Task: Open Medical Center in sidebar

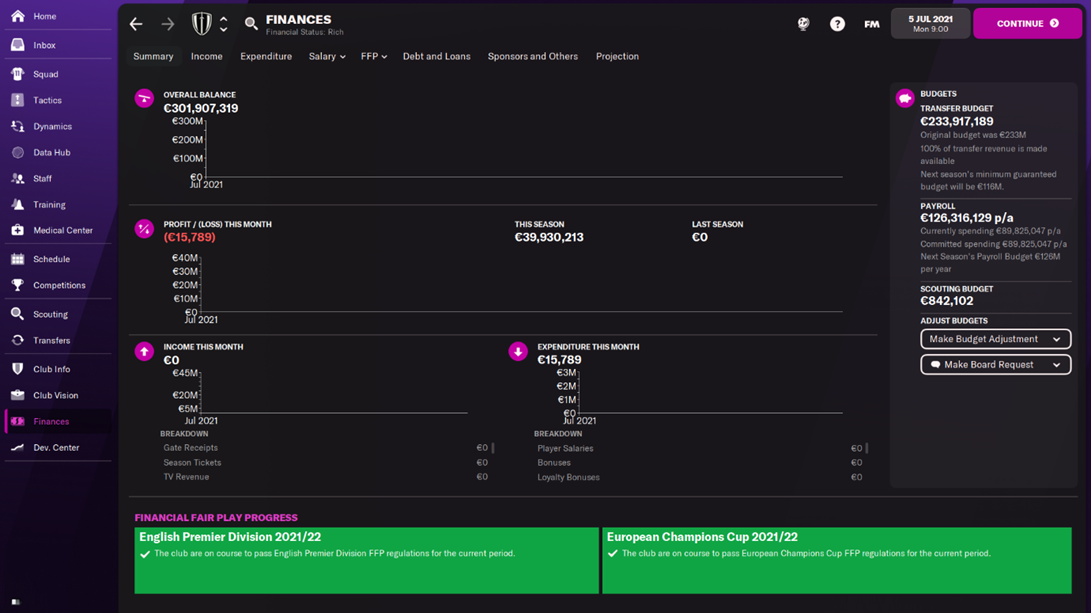Action: [62, 230]
